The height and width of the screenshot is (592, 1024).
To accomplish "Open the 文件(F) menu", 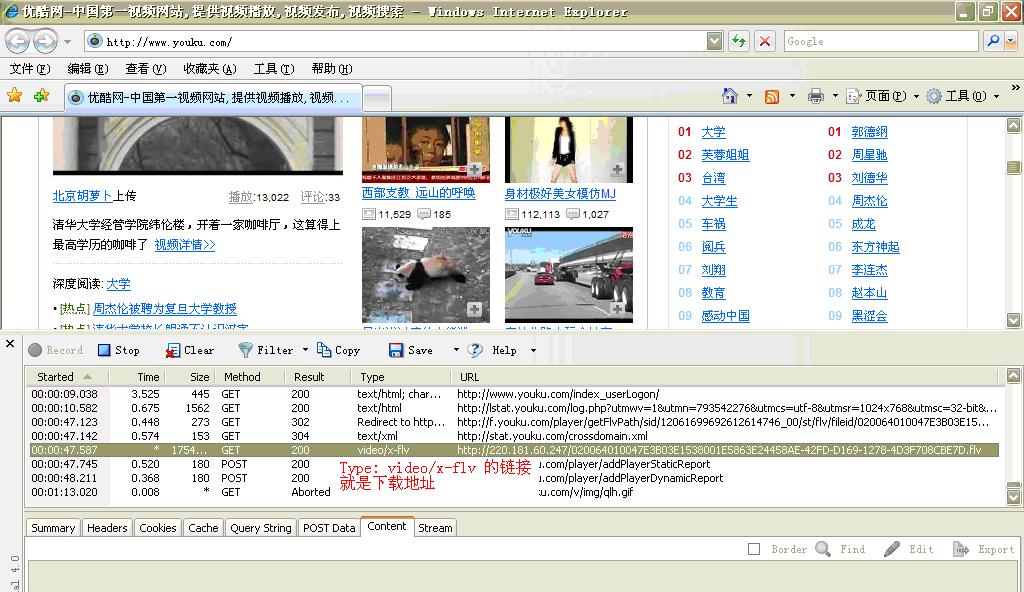I will tap(30, 69).
